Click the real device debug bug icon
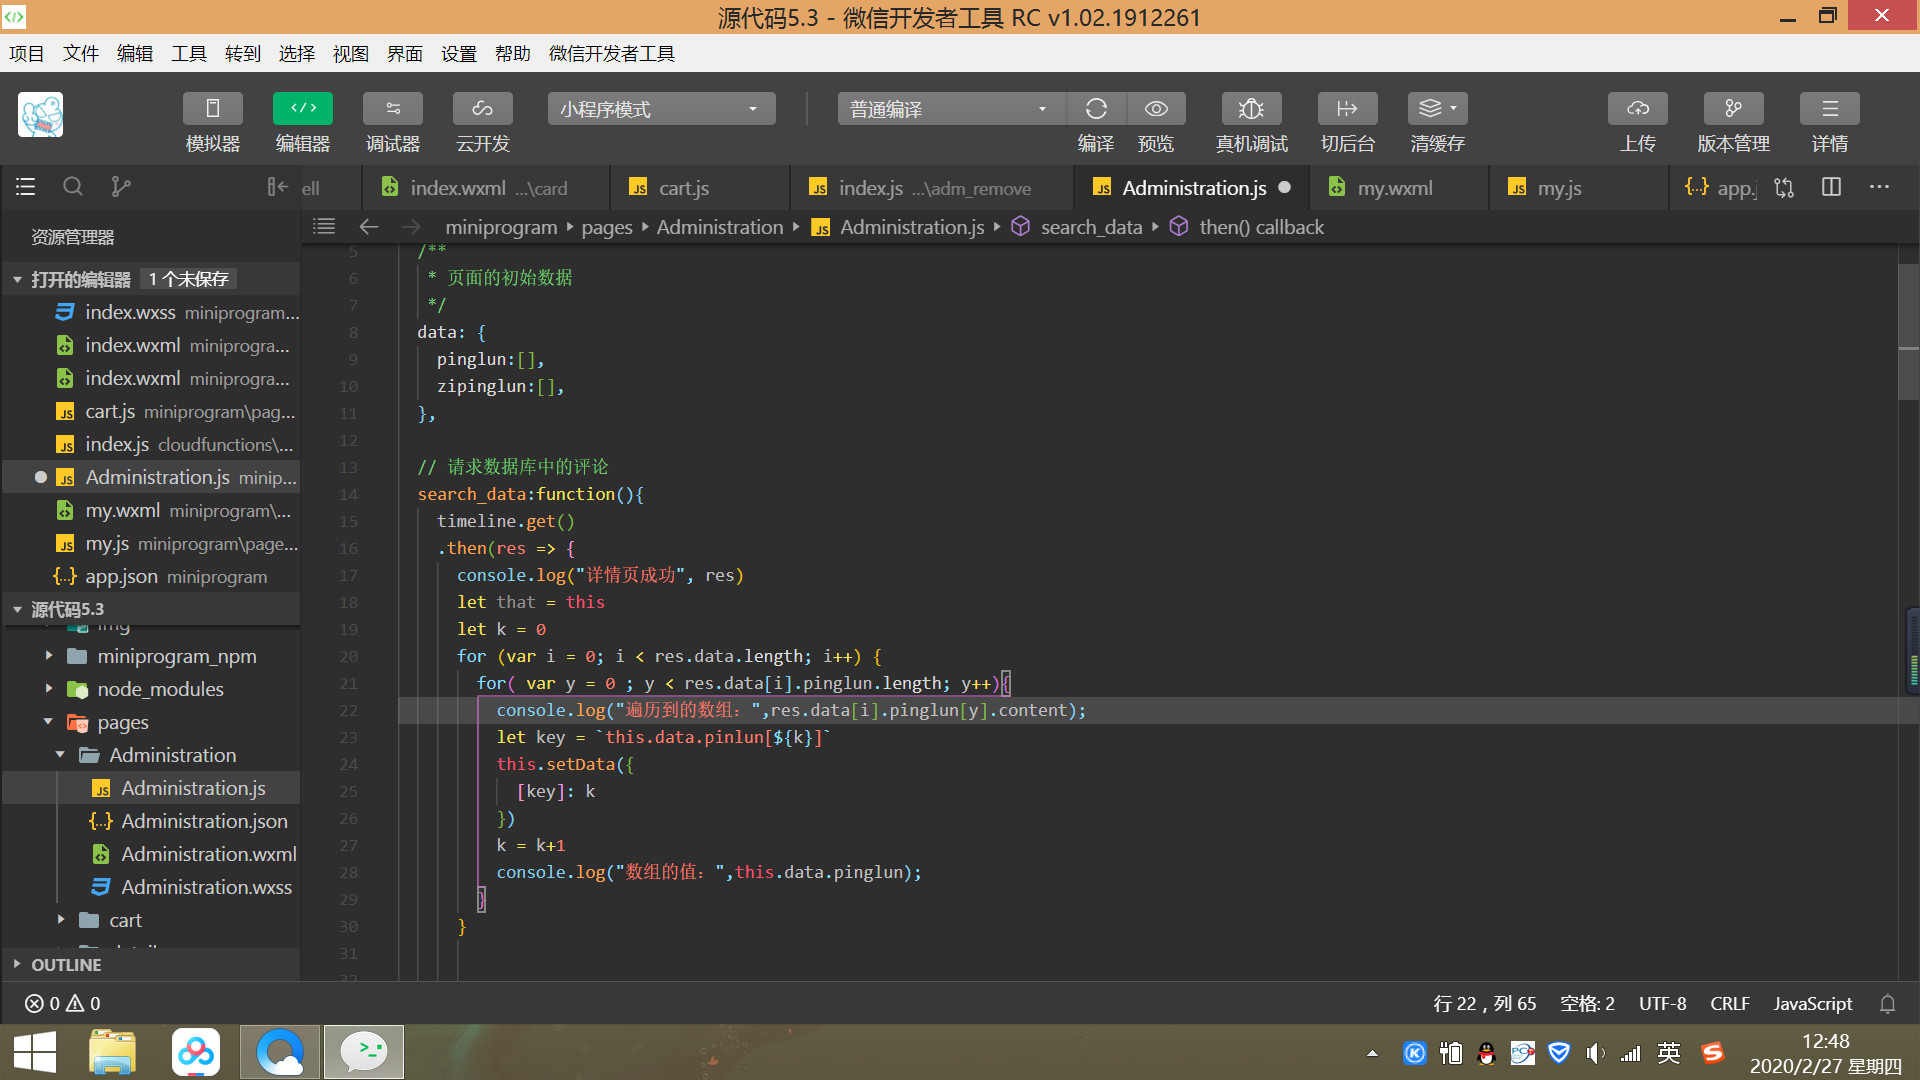Viewport: 1920px width, 1080px height. [1251, 109]
